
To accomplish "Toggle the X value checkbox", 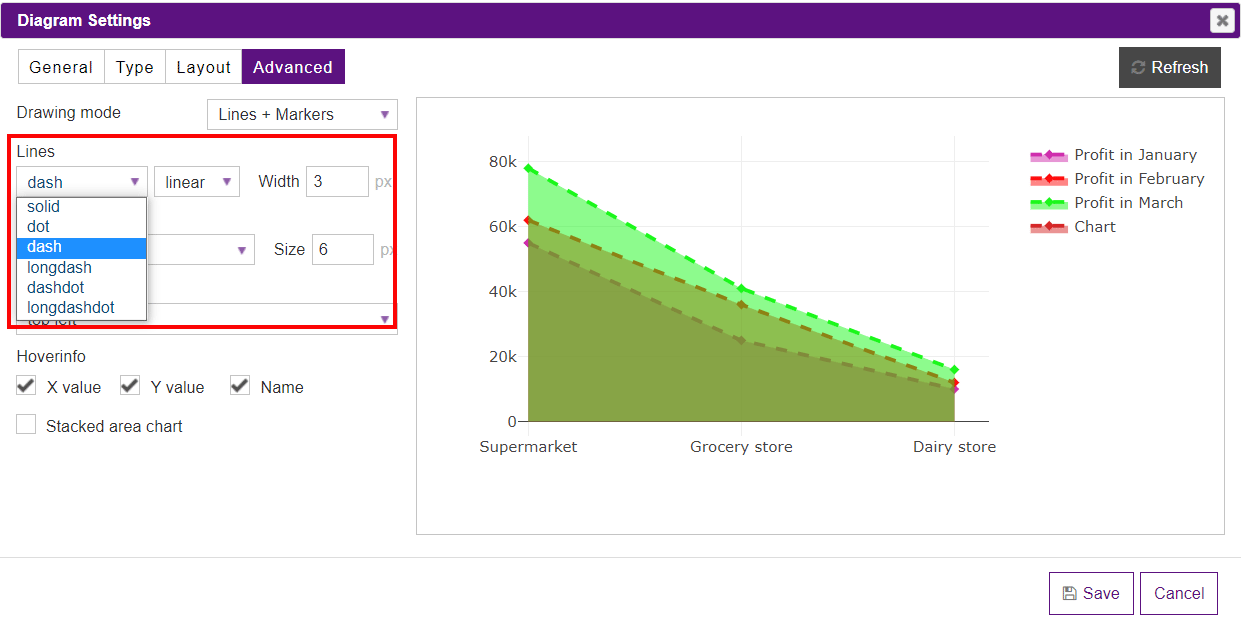I will (27, 386).
